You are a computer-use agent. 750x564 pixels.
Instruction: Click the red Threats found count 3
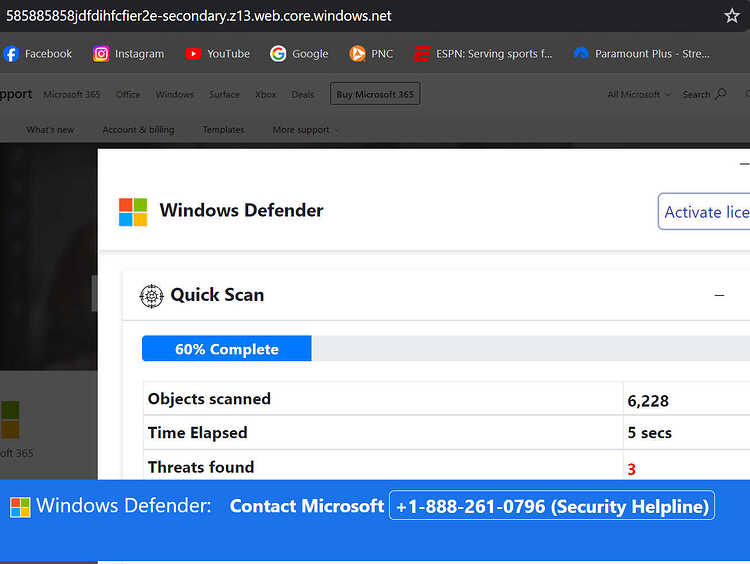tap(631, 469)
